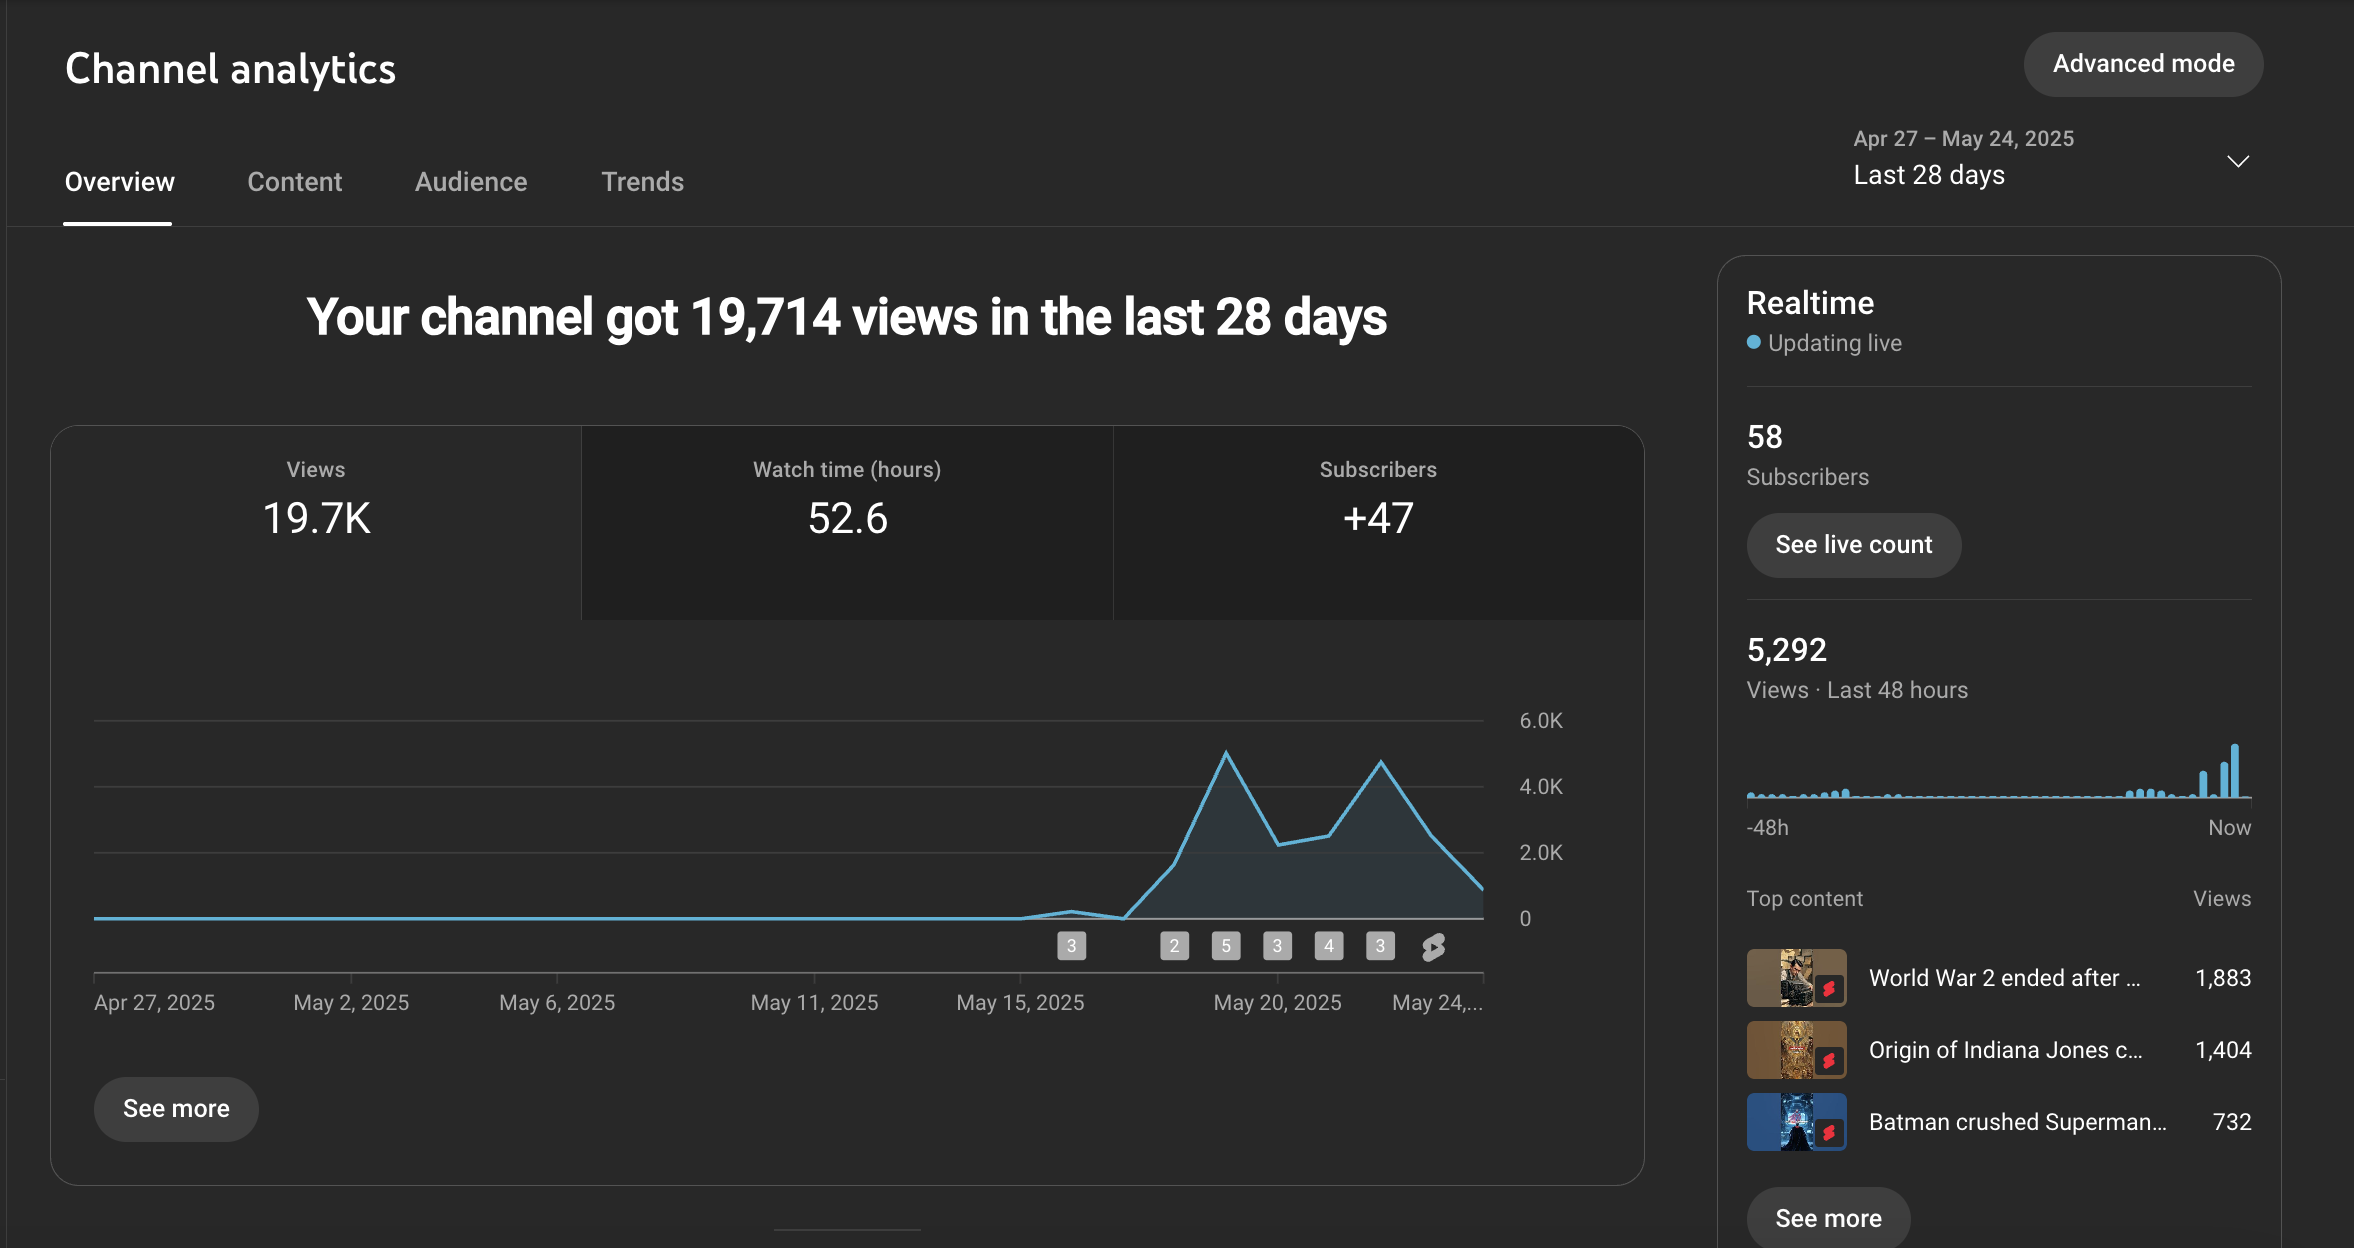Open Batman crushed Superman thumbnail
Screen dimensions: 2354x1248
click(x=1796, y=1122)
